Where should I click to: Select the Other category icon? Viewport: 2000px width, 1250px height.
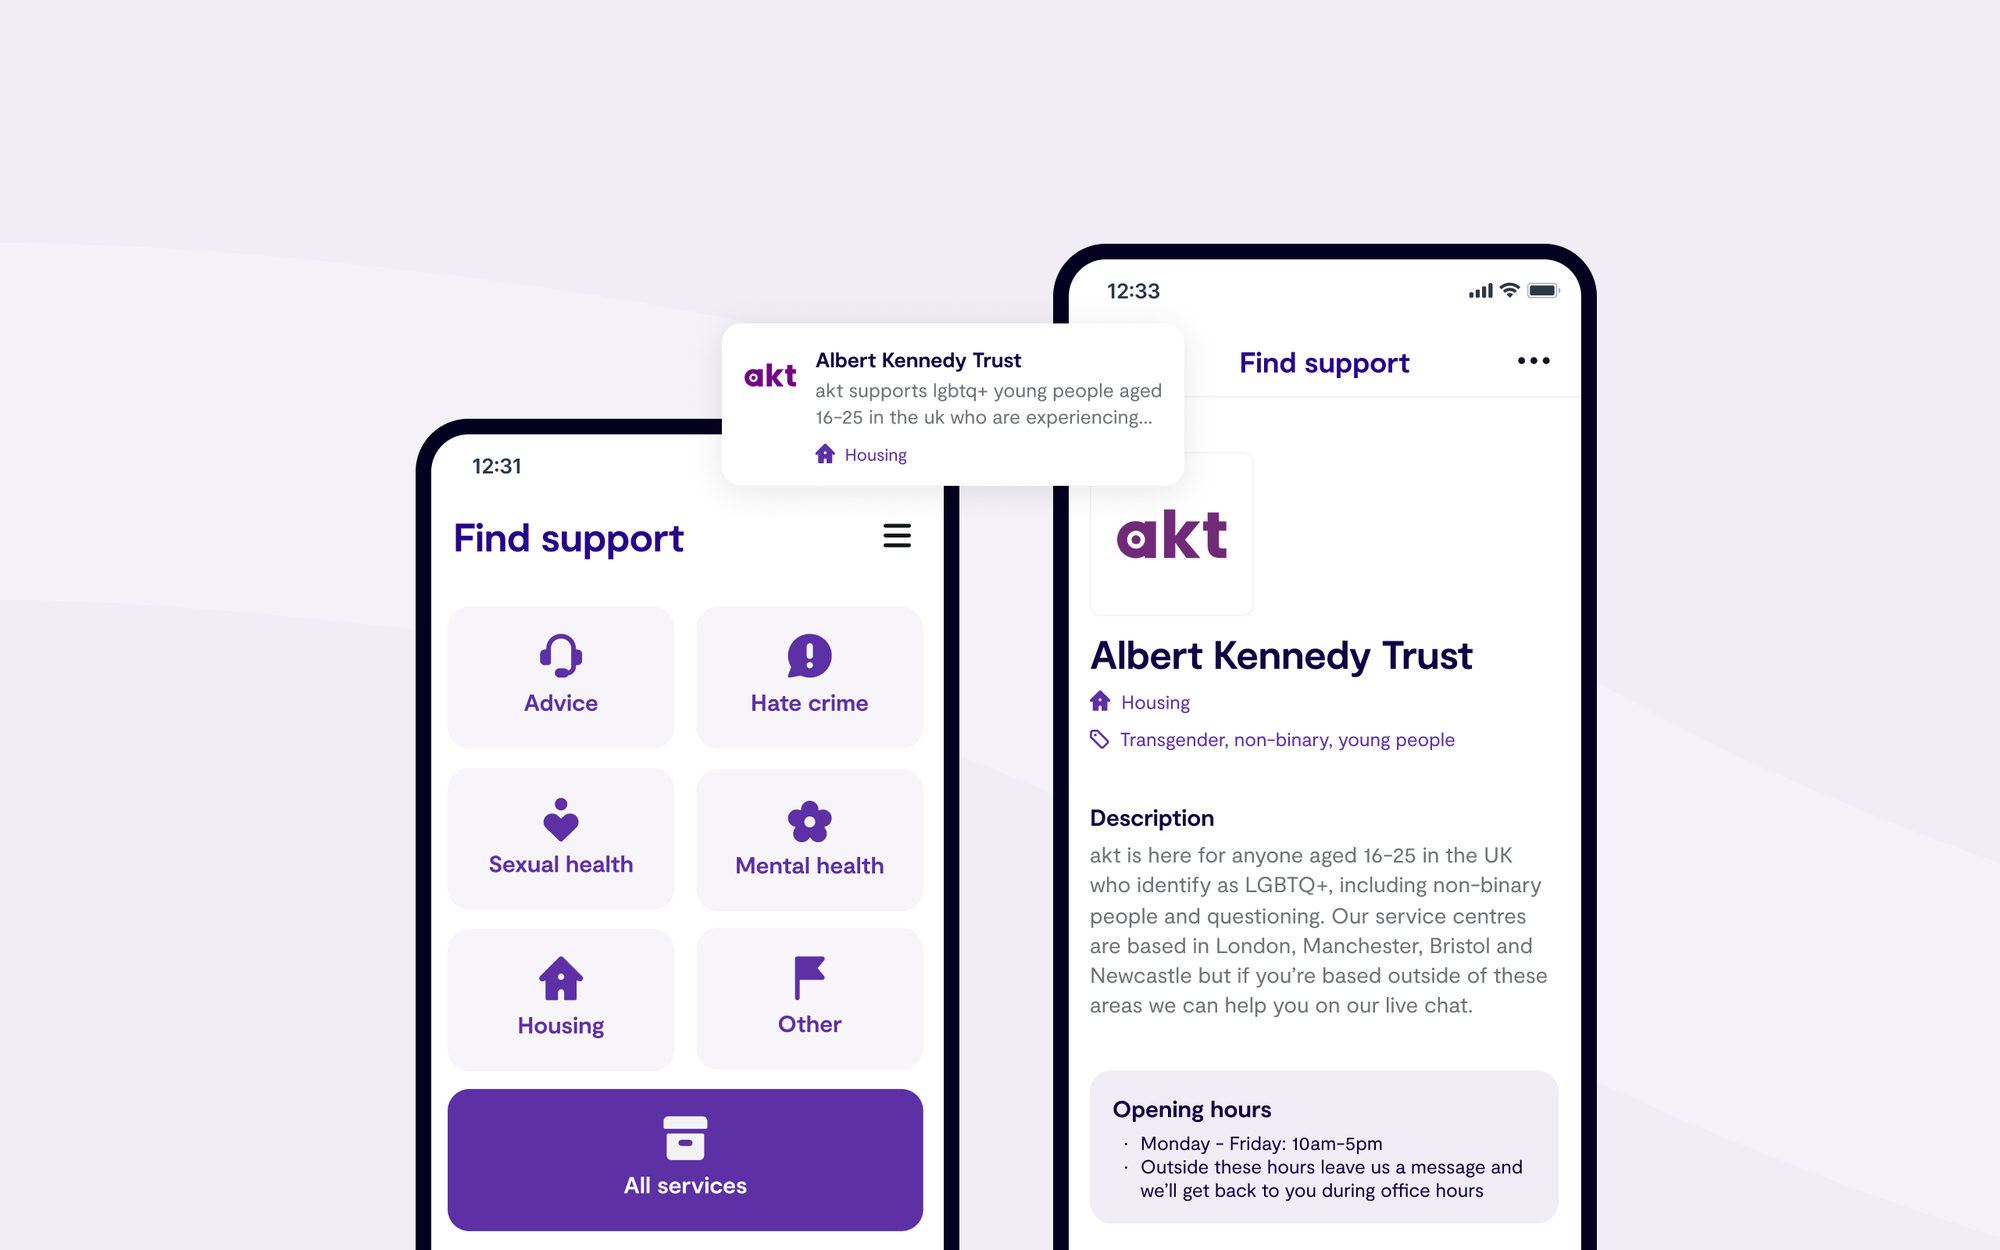[809, 978]
